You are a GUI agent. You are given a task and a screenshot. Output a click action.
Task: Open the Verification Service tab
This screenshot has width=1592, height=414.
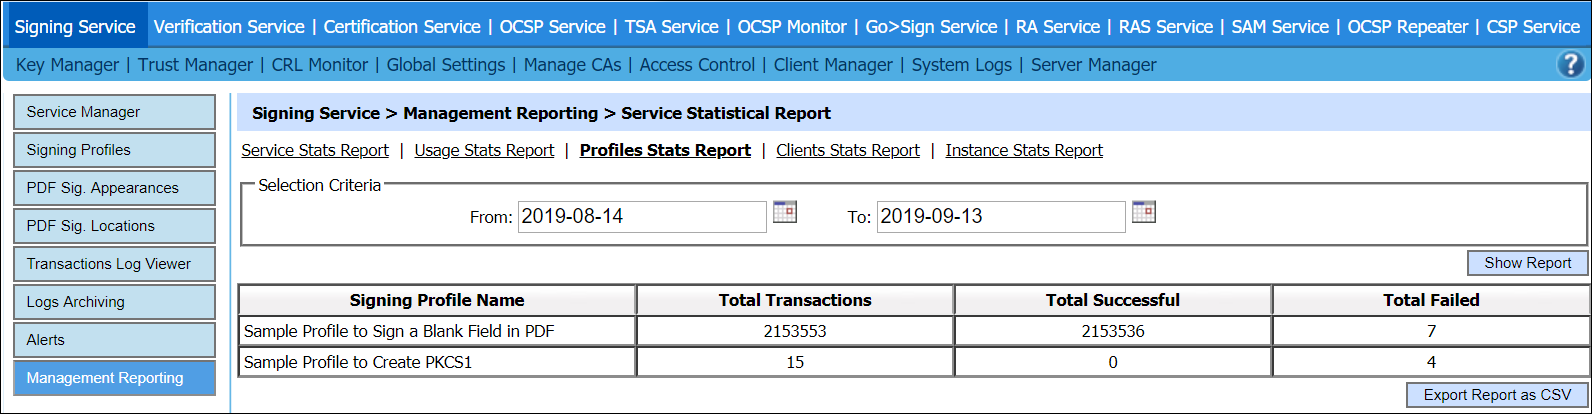229,27
